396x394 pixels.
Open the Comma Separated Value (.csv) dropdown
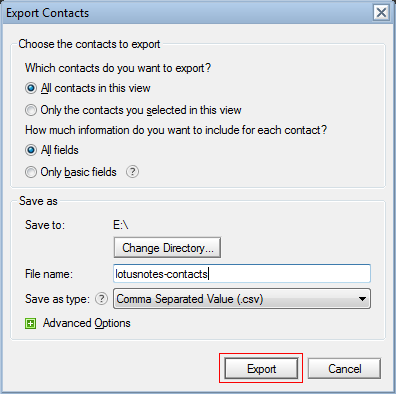242,299
